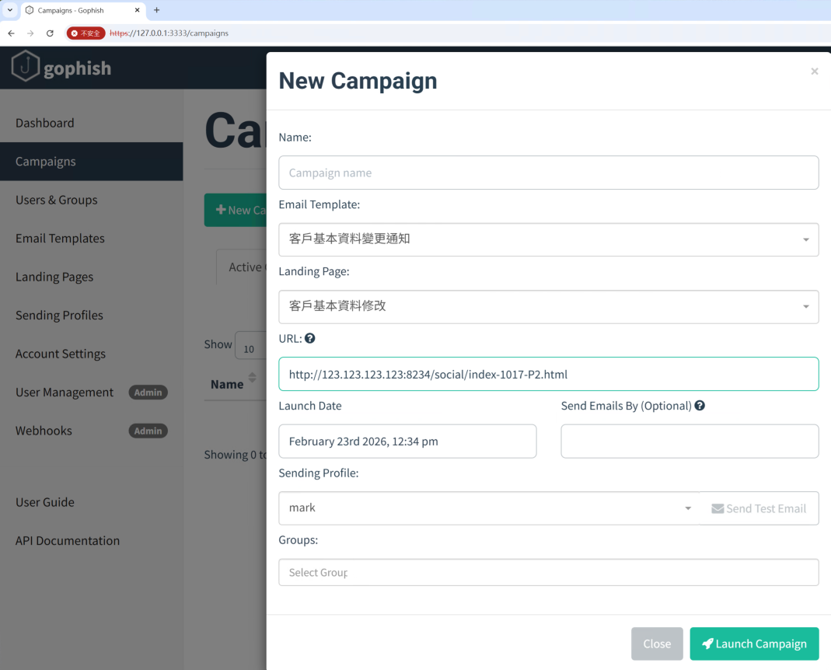This screenshot has width=831, height=670.
Task: Click the URL help question-mark icon
Action: click(x=310, y=338)
